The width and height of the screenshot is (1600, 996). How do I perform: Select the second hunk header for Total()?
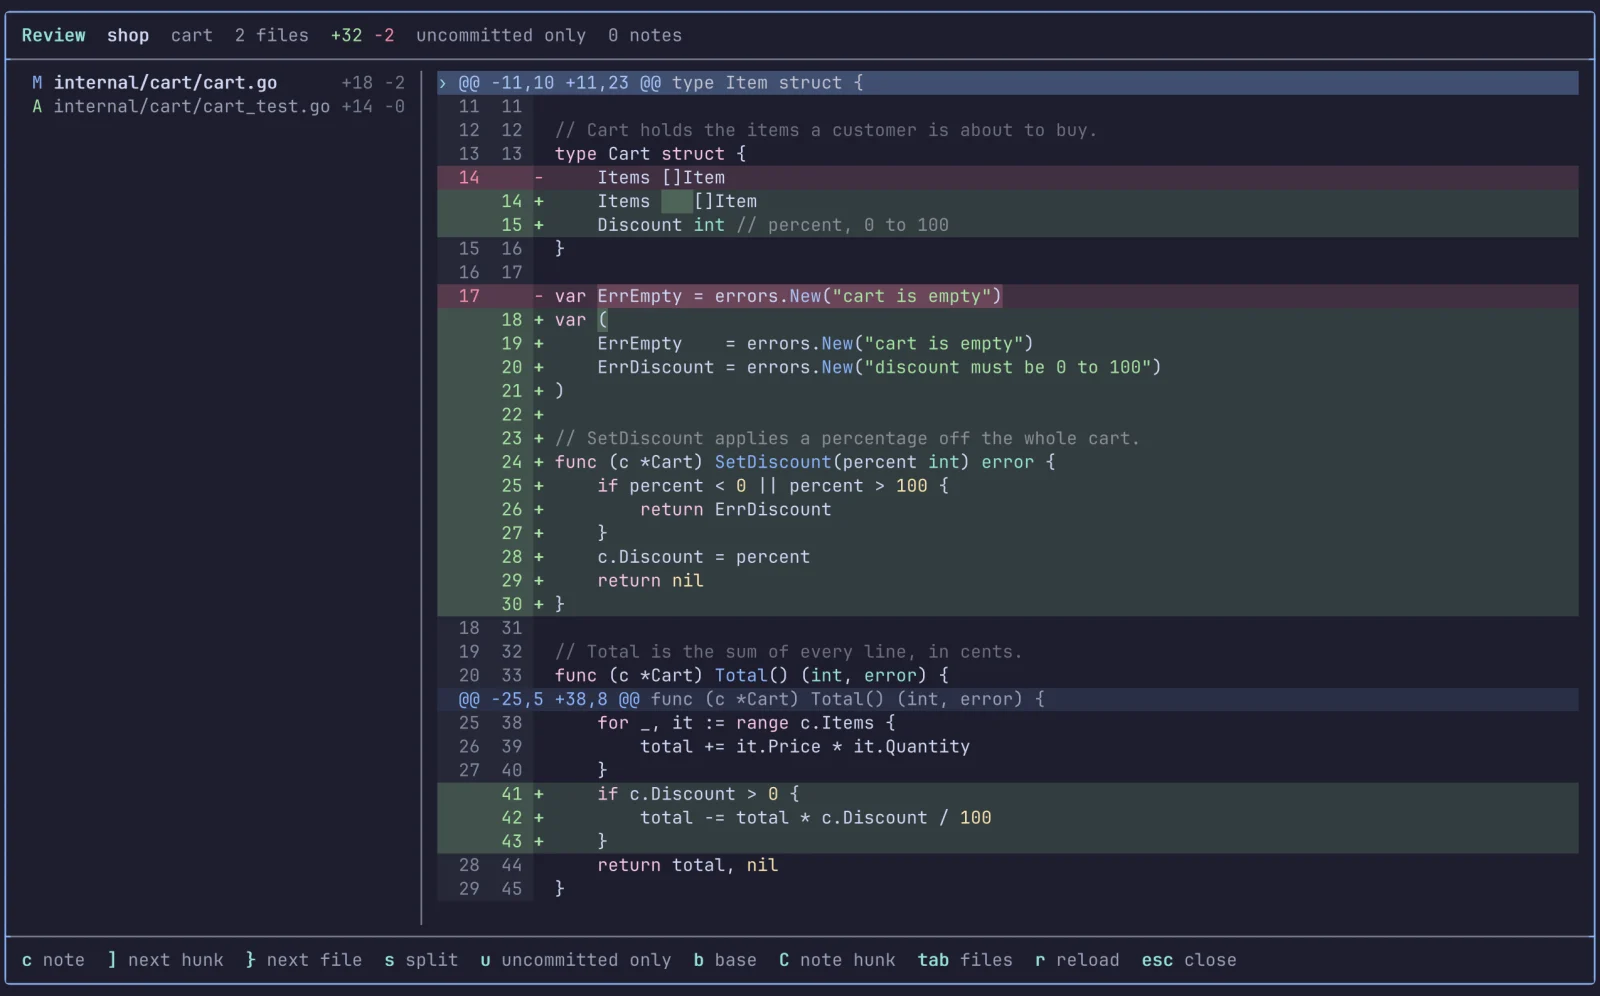coord(1008,699)
